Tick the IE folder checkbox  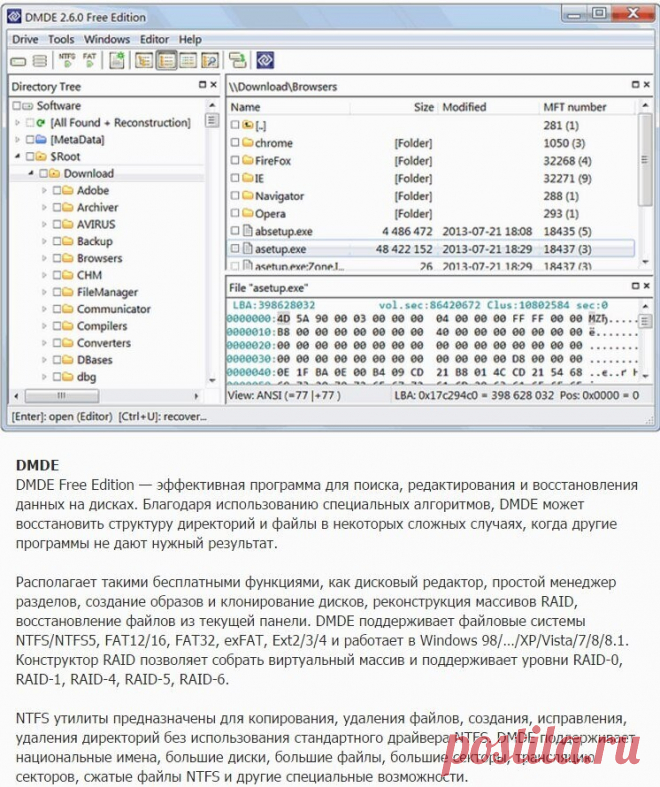235,178
